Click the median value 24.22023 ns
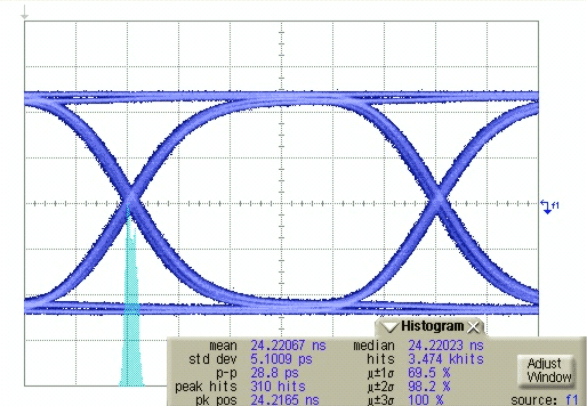 click(445, 345)
